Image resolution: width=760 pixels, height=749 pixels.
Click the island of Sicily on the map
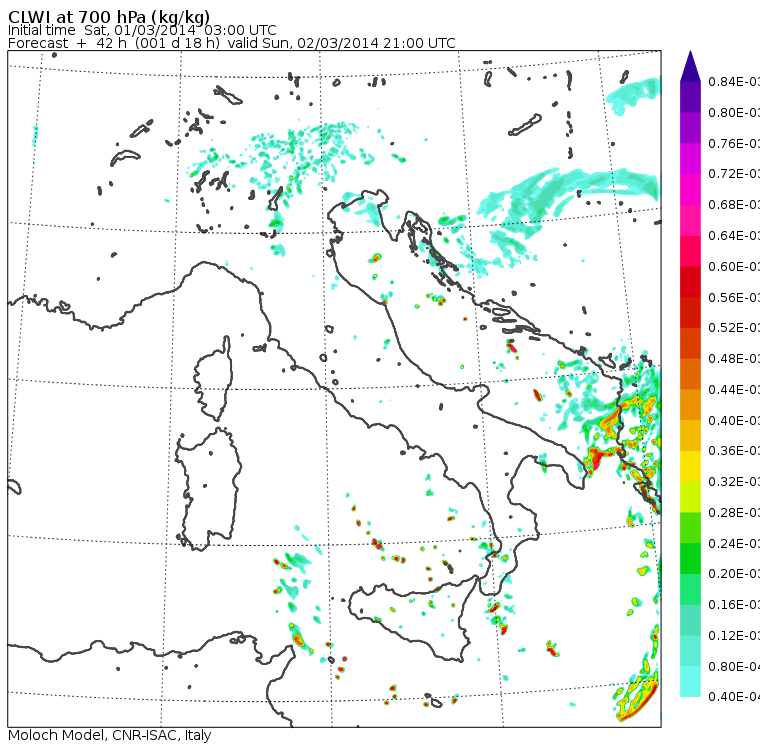pyautogui.click(x=412, y=618)
